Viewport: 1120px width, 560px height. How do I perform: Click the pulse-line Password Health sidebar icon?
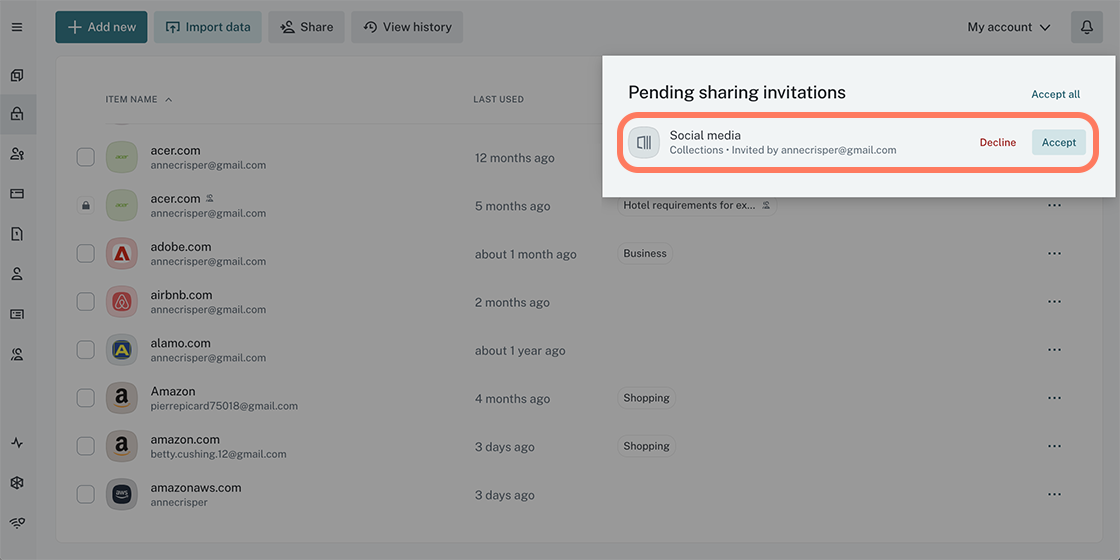point(17,442)
